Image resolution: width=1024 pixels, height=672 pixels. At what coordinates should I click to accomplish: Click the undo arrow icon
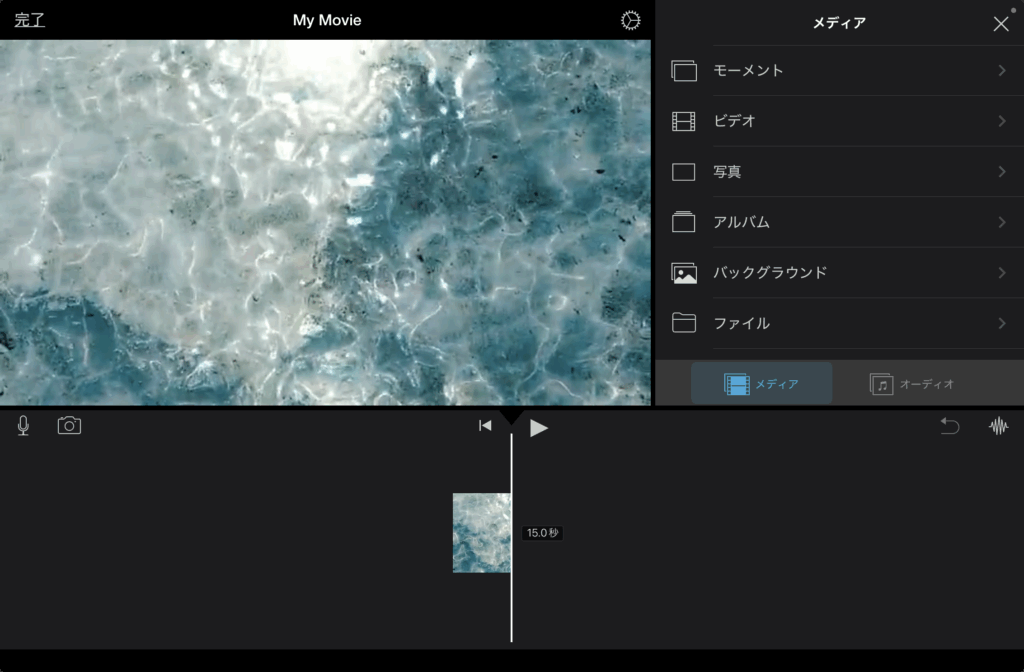[949, 426]
